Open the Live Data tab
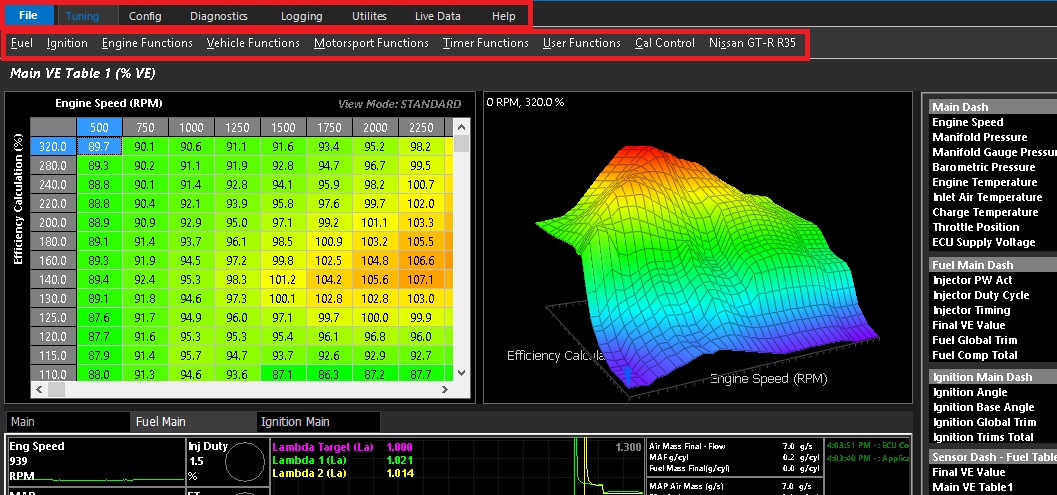Image resolution: width=1057 pixels, height=495 pixels. [437, 16]
